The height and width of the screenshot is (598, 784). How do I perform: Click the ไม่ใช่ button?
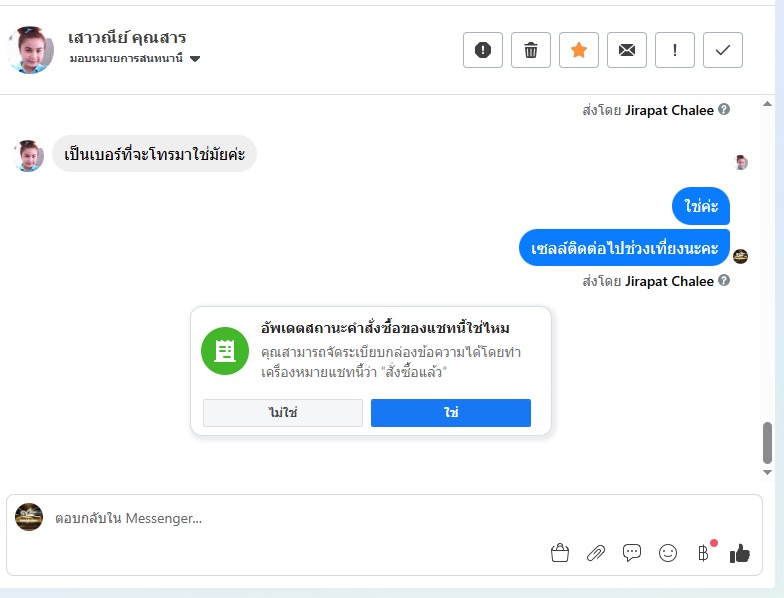click(x=283, y=413)
